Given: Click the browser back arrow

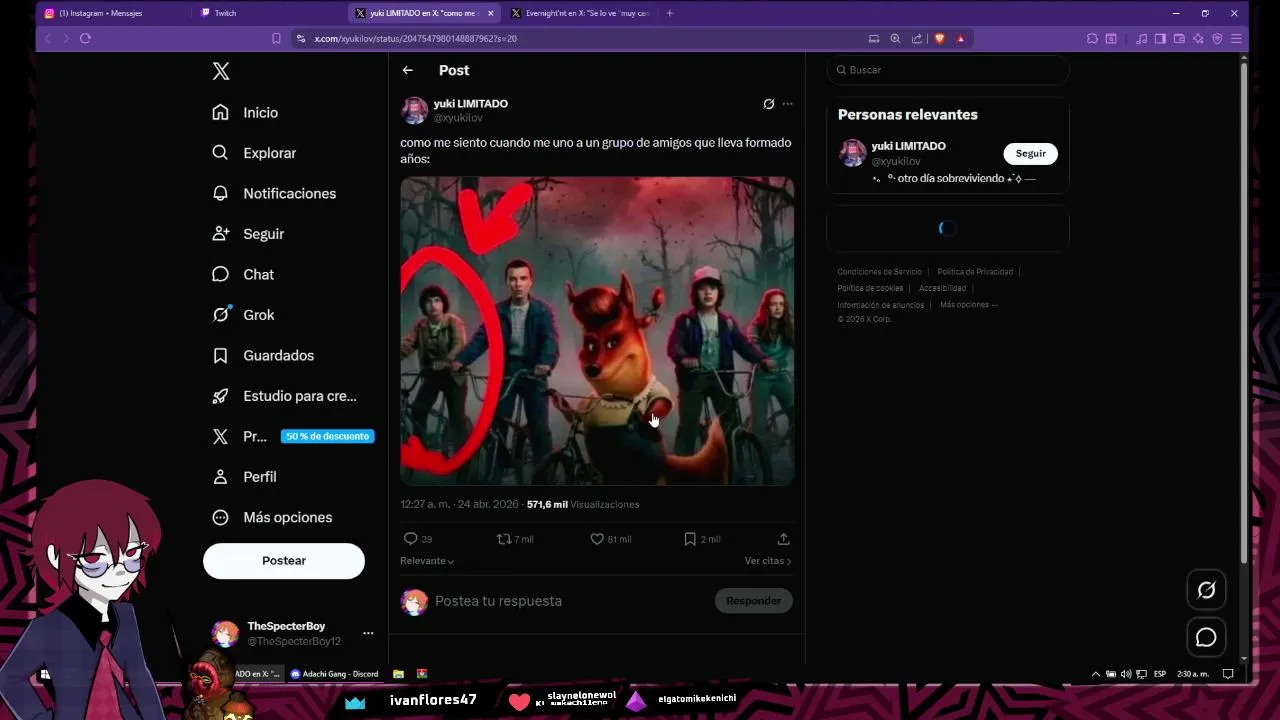Looking at the screenshot, I should pos(46,38).
